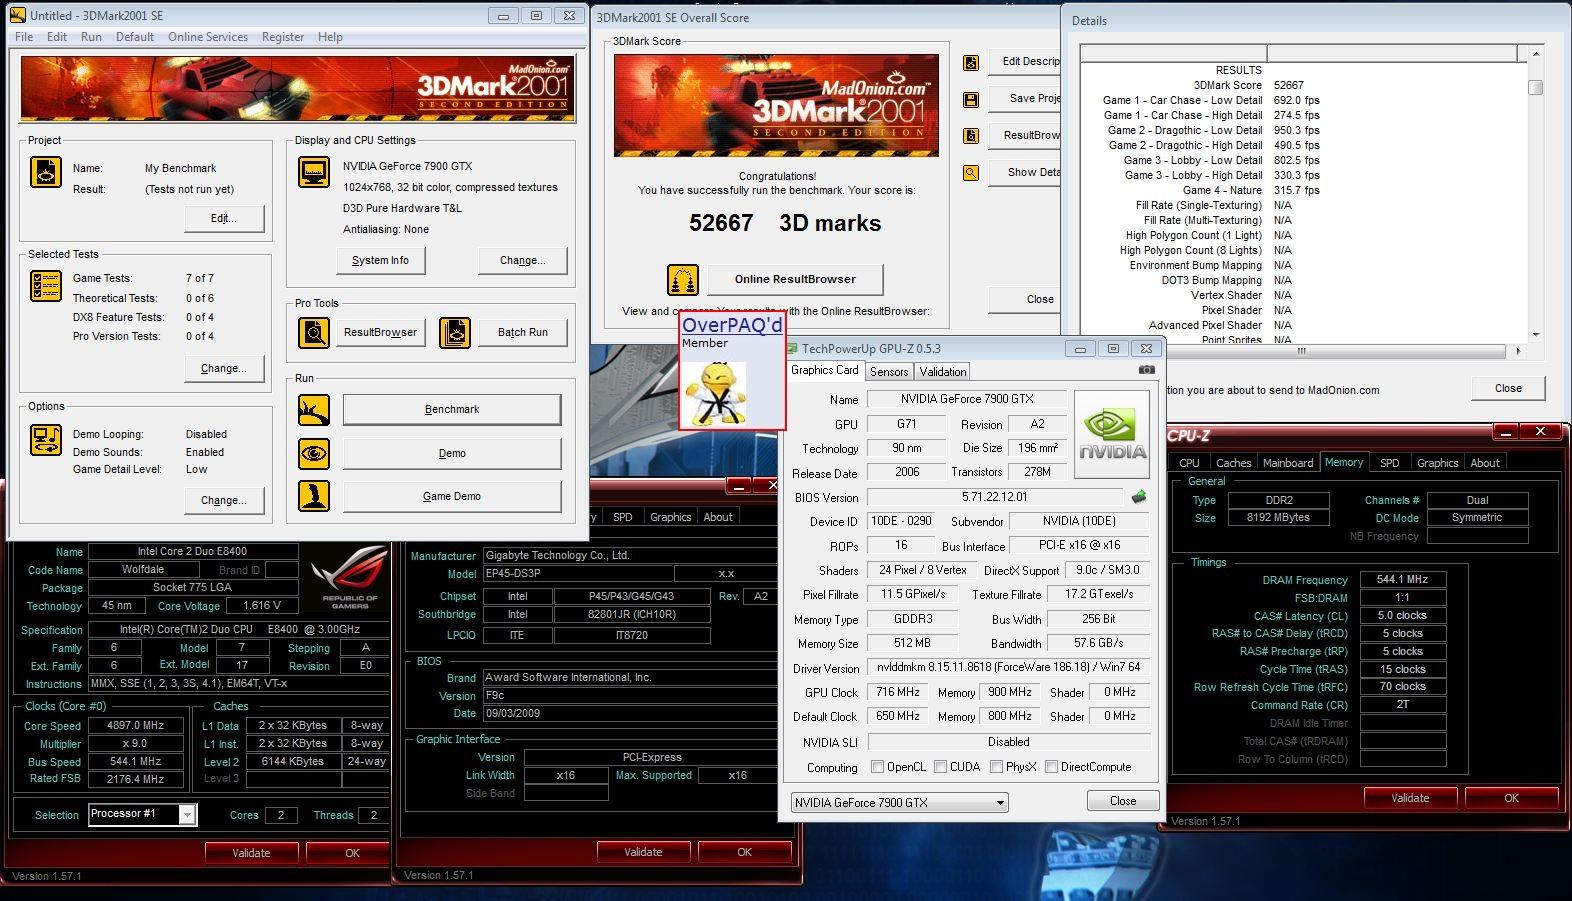Click Validate in the CPU-Z Memory window
This screenshot has width=1572, height=901.
point(1410,798)
